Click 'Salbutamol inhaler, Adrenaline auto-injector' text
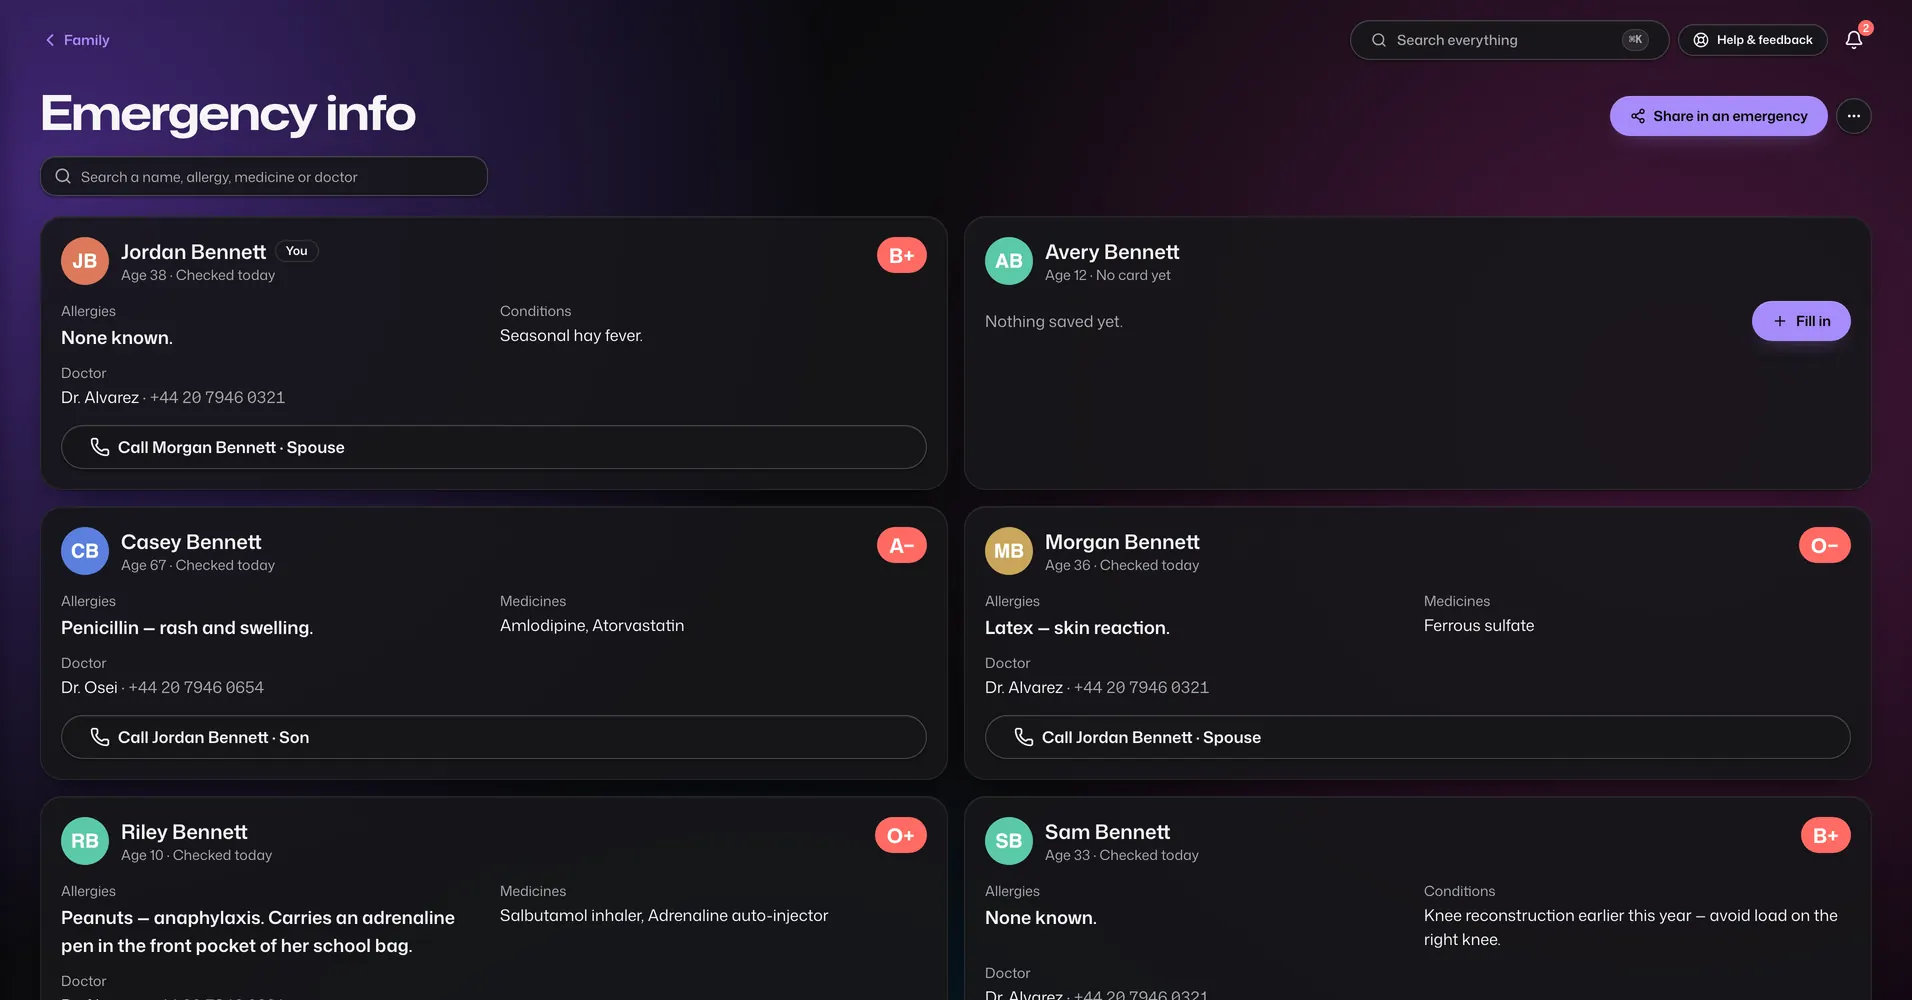The width and height of the screenshot is (1912, 1000). pyautogui.click(x=664, y=915)
